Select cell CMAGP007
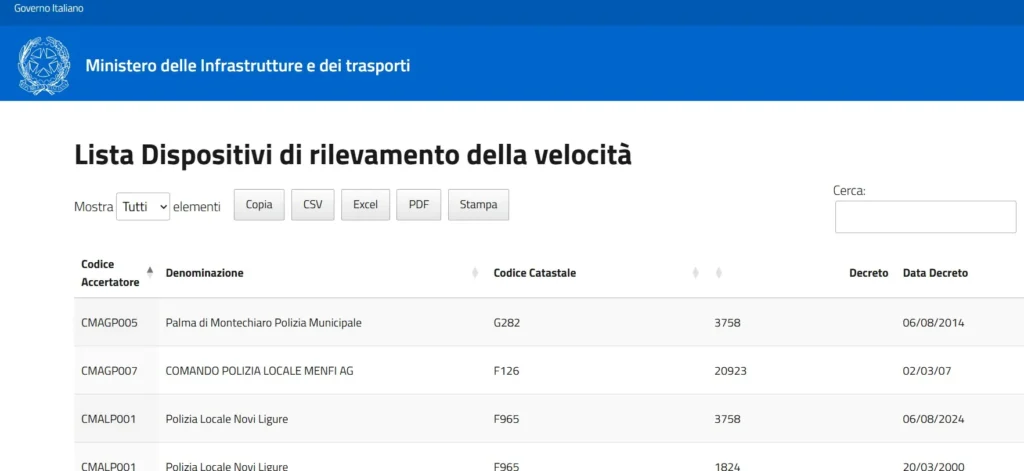 click(x=109, y=371)
